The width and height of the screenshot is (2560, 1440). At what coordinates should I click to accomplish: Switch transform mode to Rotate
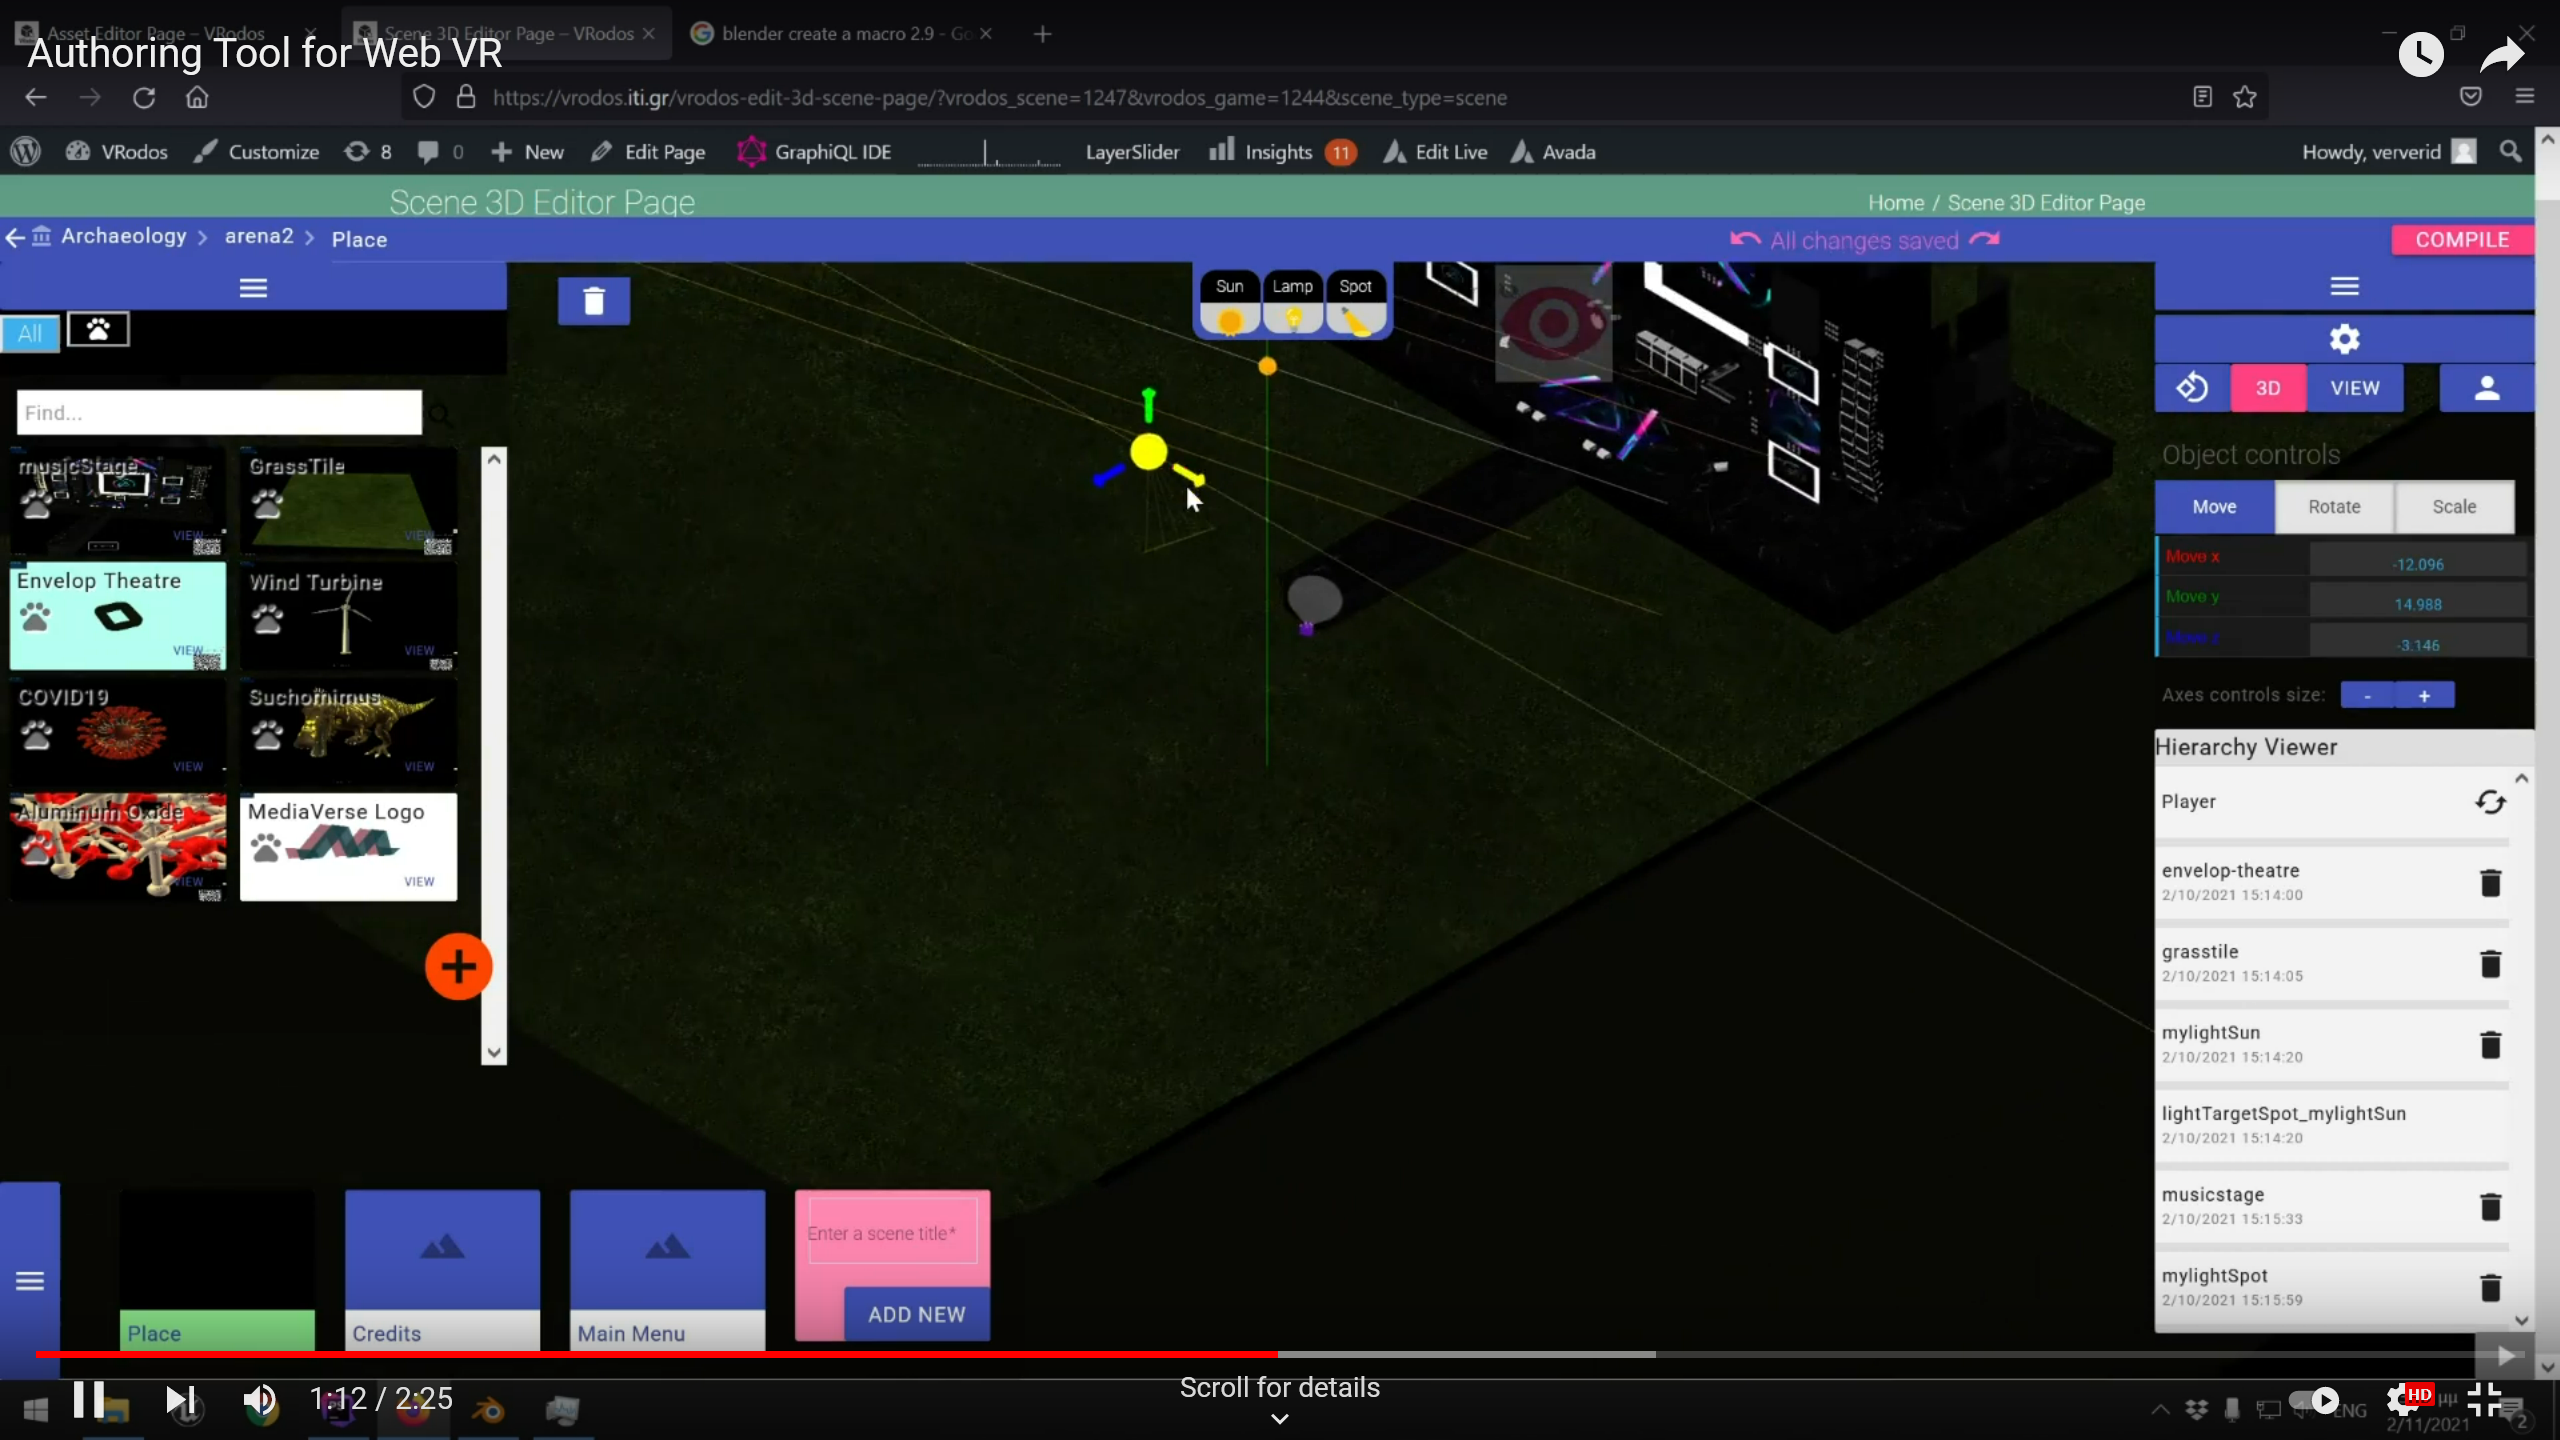click(x=2334, y=507)
